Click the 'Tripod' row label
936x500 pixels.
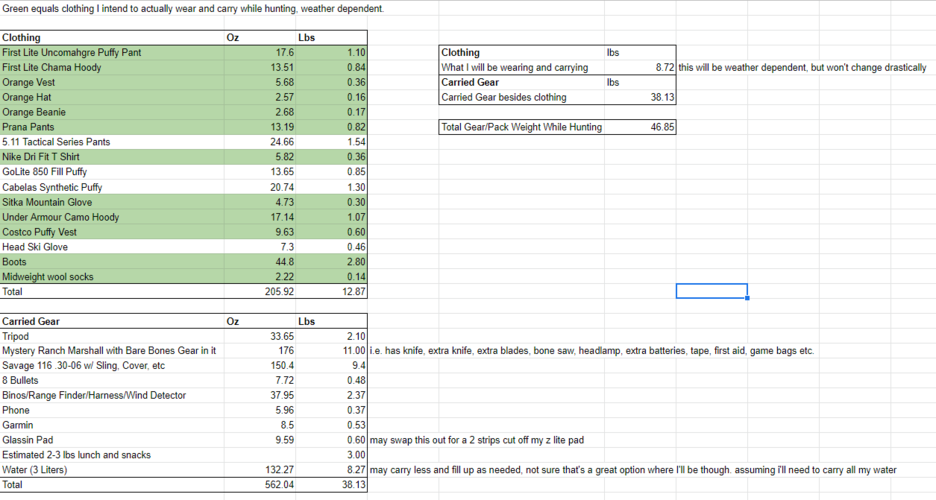(x=112, y=337)
